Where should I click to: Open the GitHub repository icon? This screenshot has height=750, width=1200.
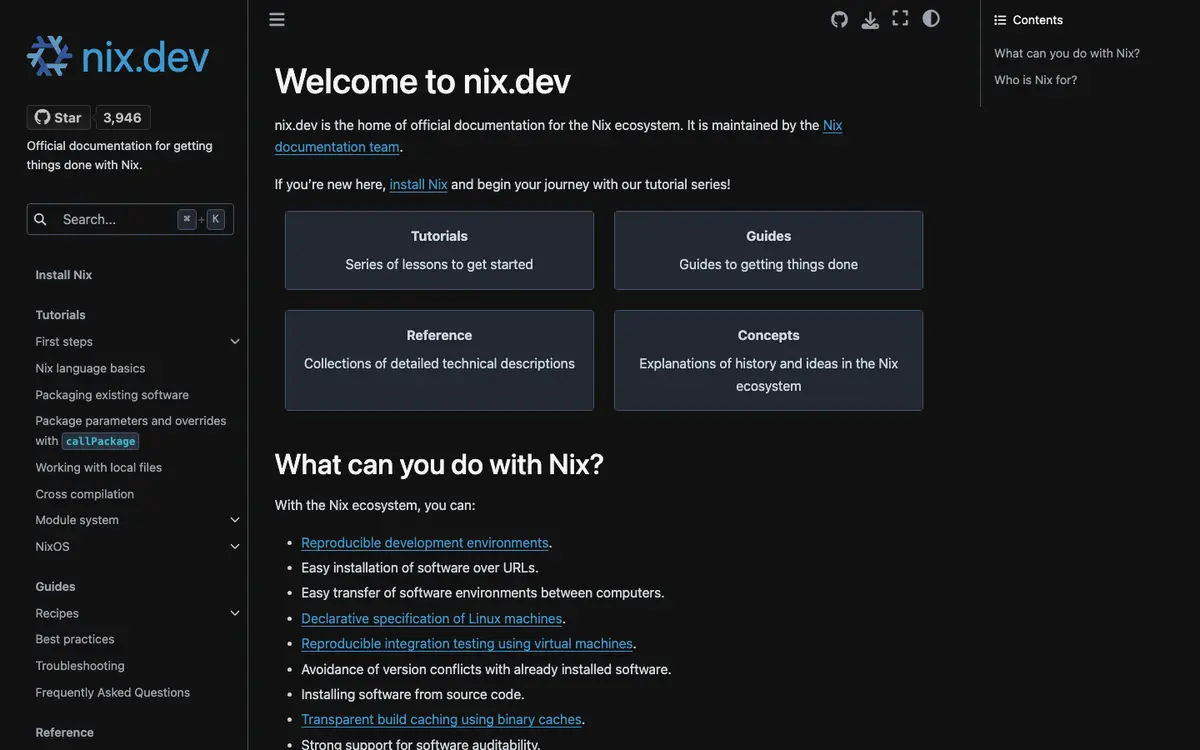point(840,19)
